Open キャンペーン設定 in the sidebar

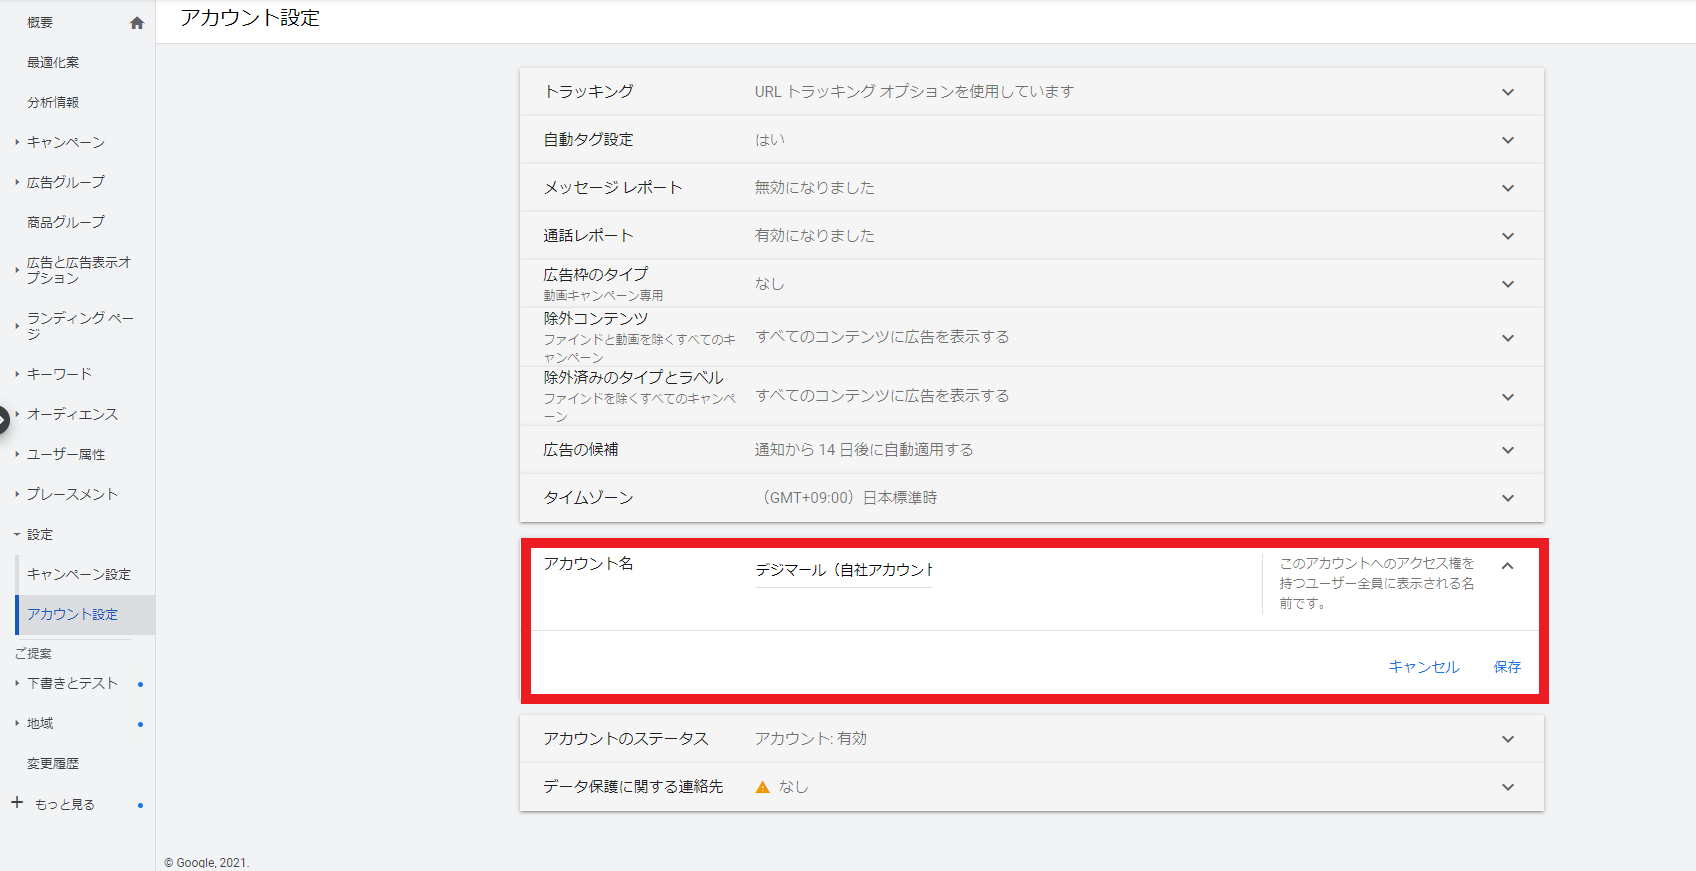pos(79,574)
